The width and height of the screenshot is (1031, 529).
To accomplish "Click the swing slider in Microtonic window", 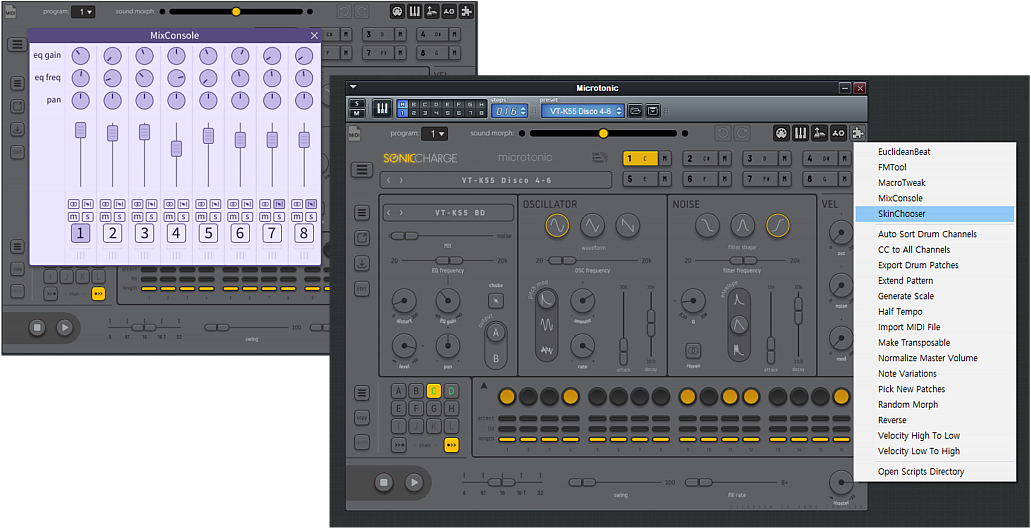I will pyautogui.click(x=613, y=482).
